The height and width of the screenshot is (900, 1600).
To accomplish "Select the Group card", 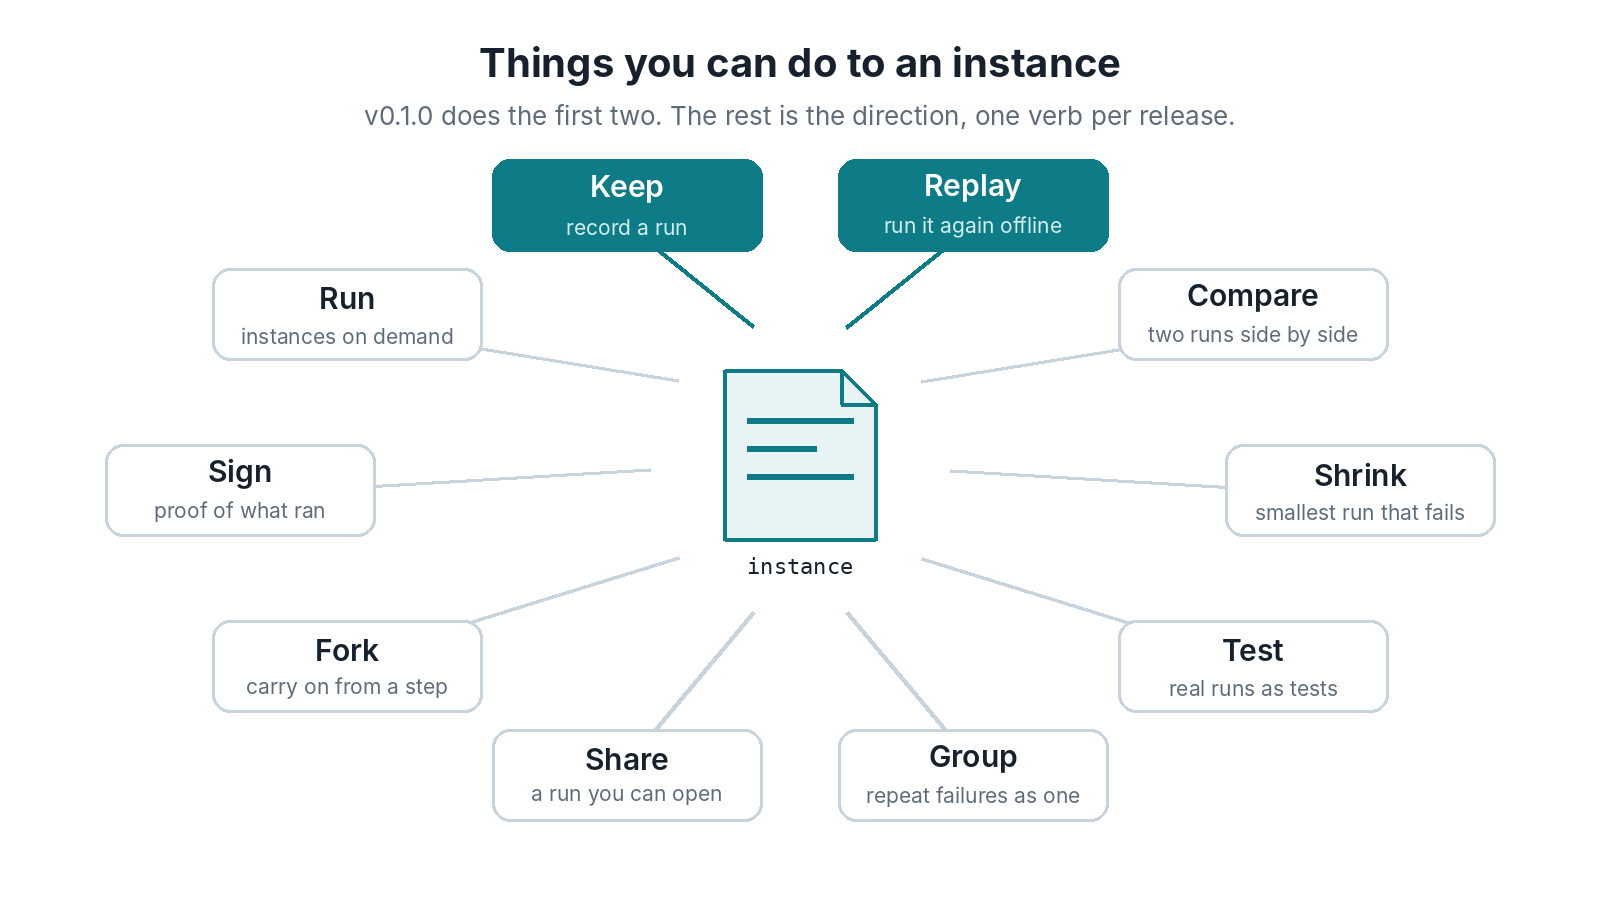I will pyautogui.click(x=973, y=775).
